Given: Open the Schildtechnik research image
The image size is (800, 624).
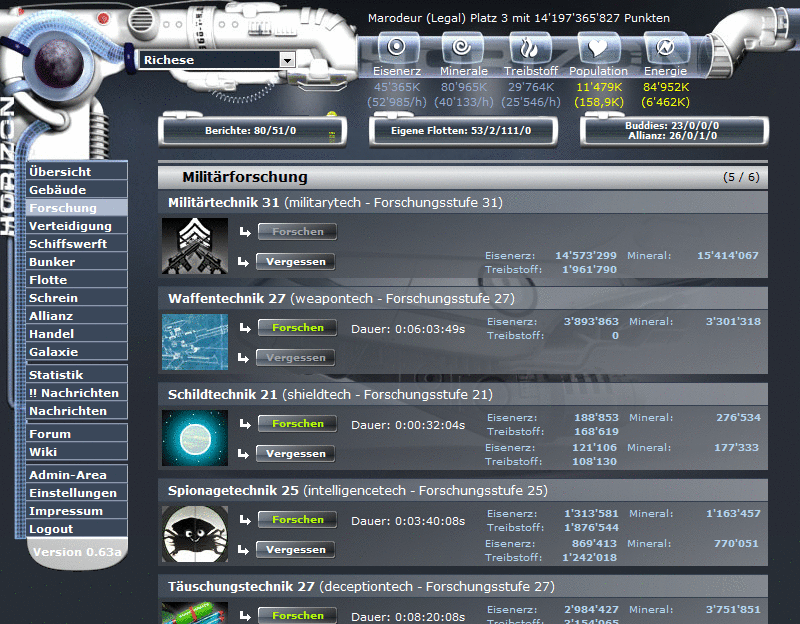Looking at the screenshot, I should [194, 438].
